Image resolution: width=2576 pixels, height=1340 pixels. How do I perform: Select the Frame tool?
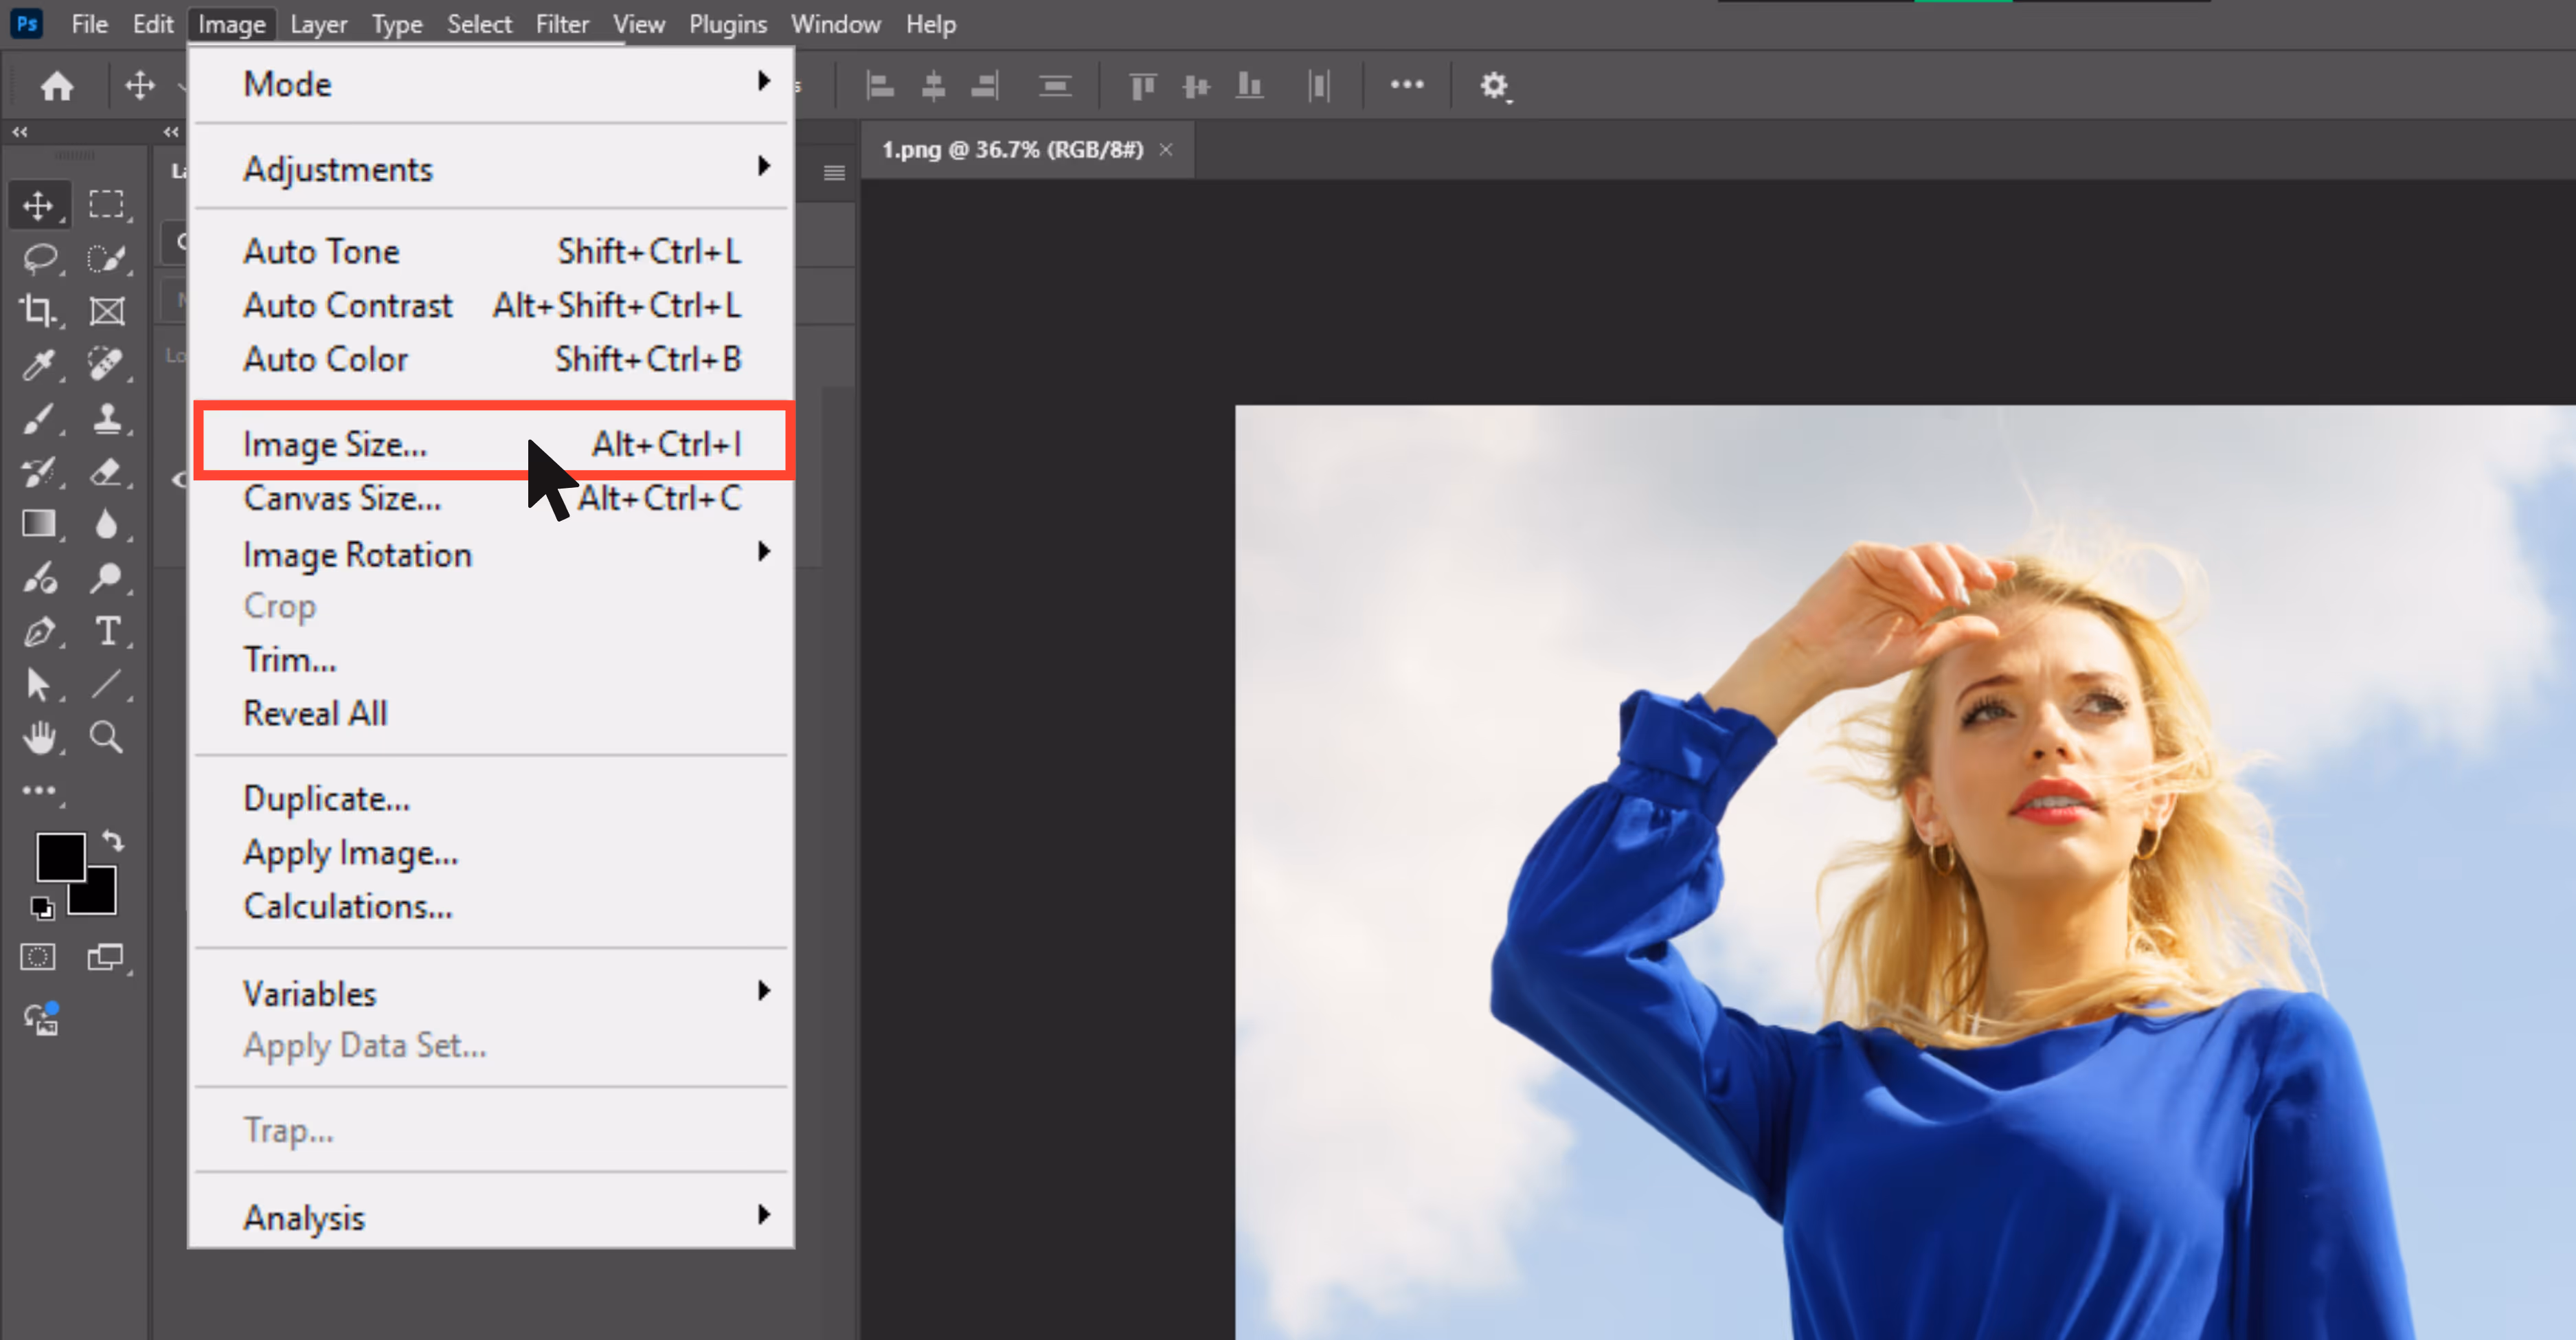[x=106, y=311]
